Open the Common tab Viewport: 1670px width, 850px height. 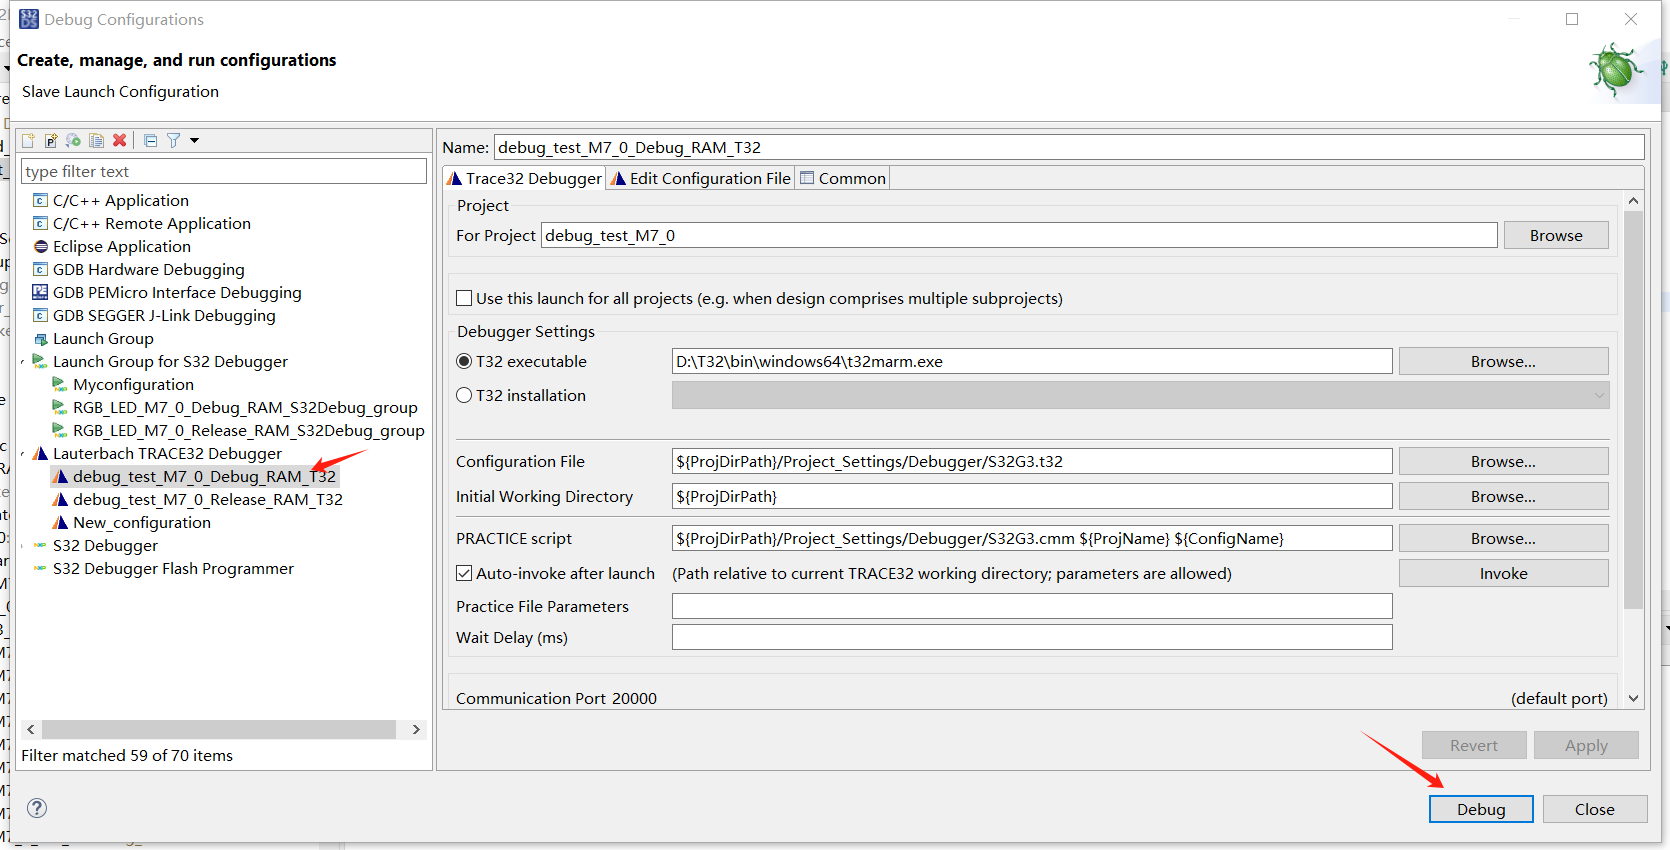[843, 178]
